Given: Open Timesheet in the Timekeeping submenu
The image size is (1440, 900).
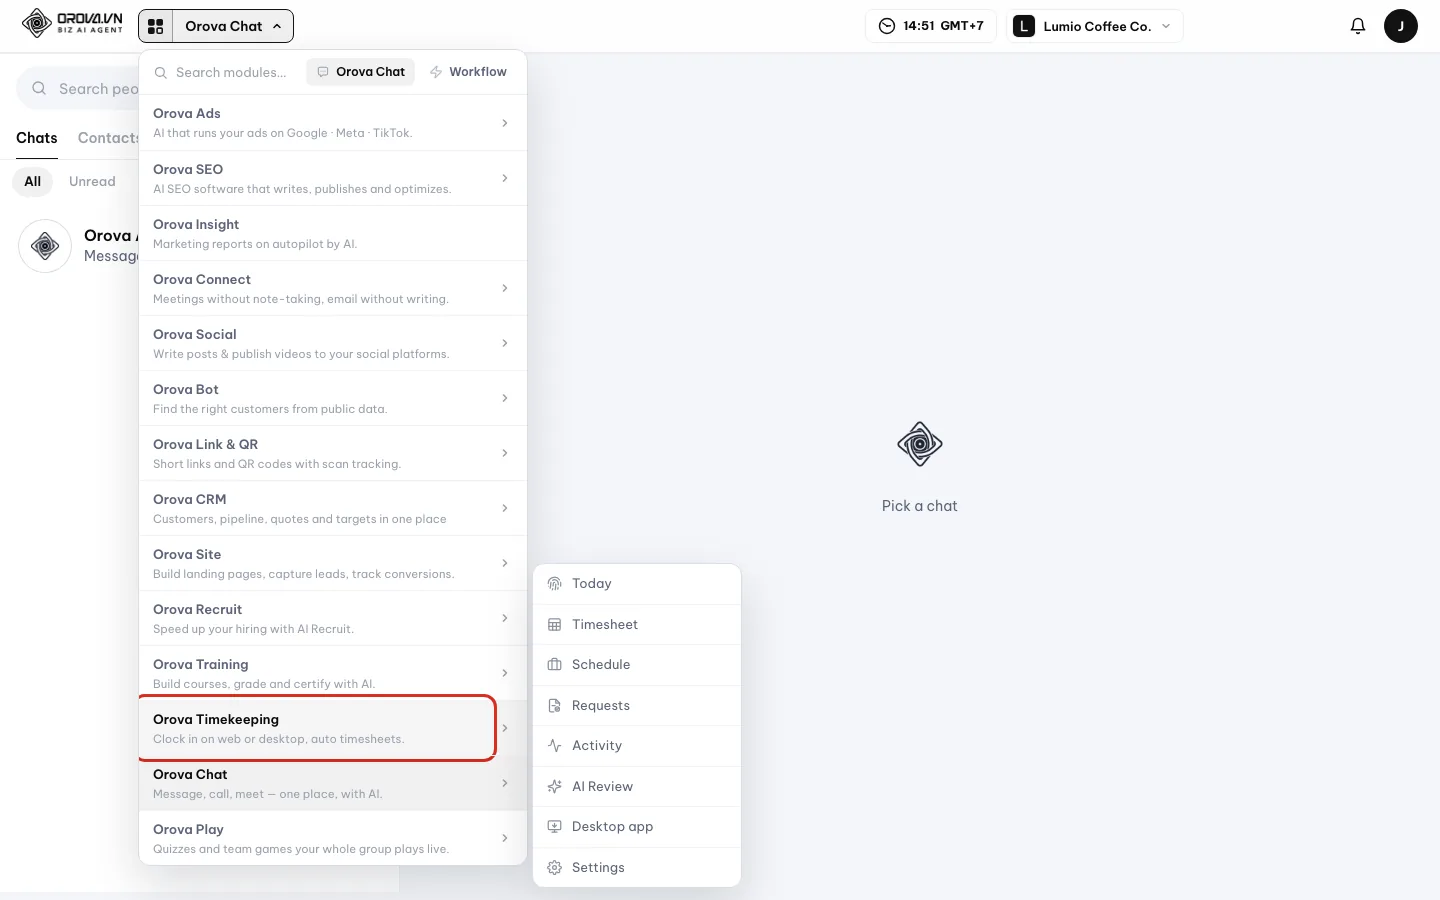Looking at the screenshot, I should (637, 625).
